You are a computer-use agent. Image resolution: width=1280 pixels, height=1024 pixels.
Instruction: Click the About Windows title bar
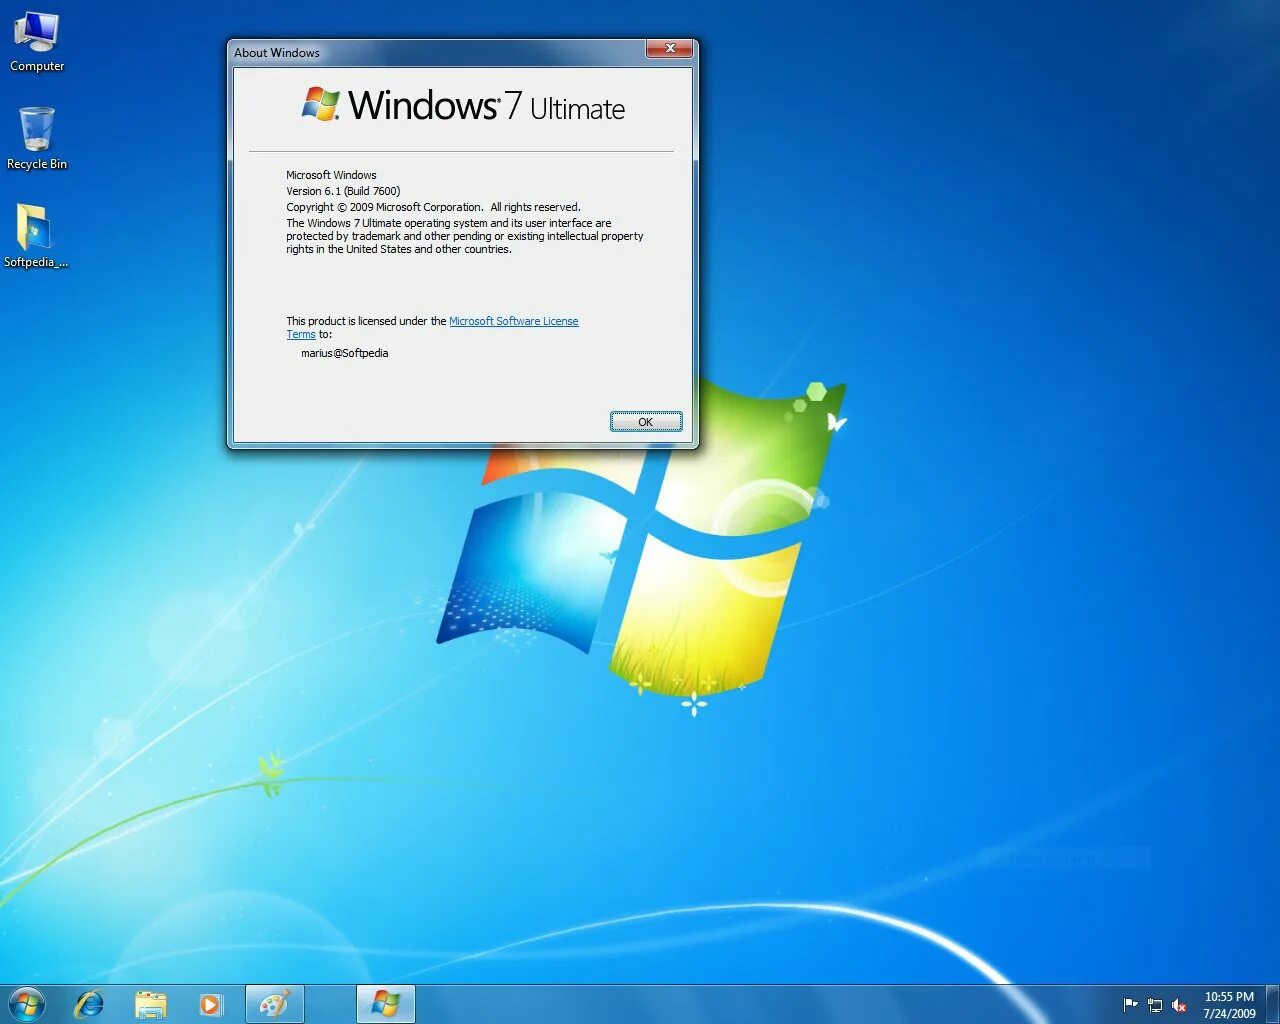pyautogui.click(x=438, y=52)
